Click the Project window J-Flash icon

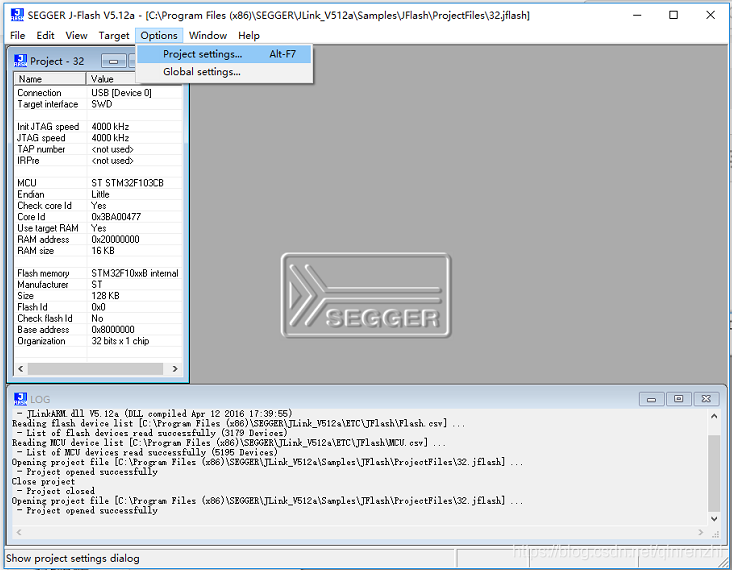coord(21,61)
